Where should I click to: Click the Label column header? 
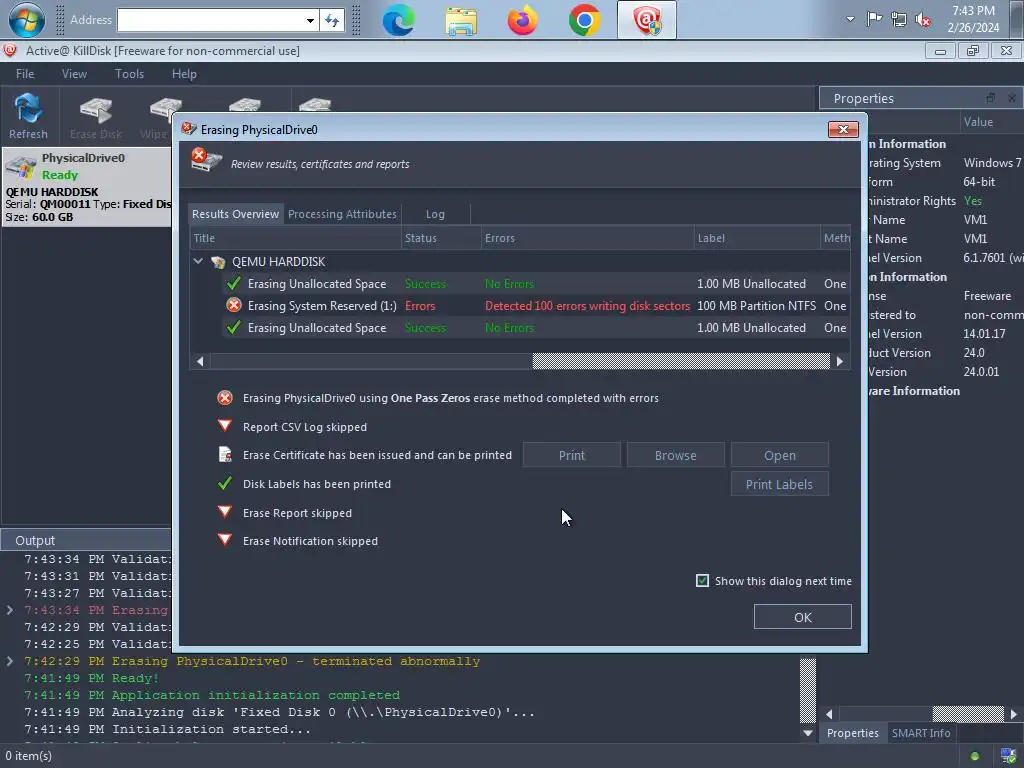tap(758, 238)
